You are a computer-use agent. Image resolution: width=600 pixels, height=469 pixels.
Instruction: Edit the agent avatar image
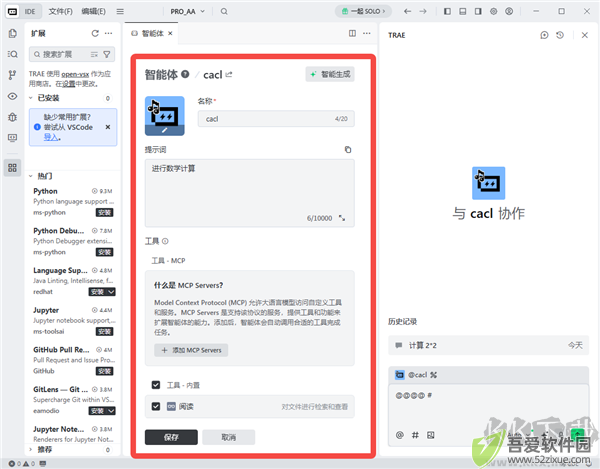165,130
